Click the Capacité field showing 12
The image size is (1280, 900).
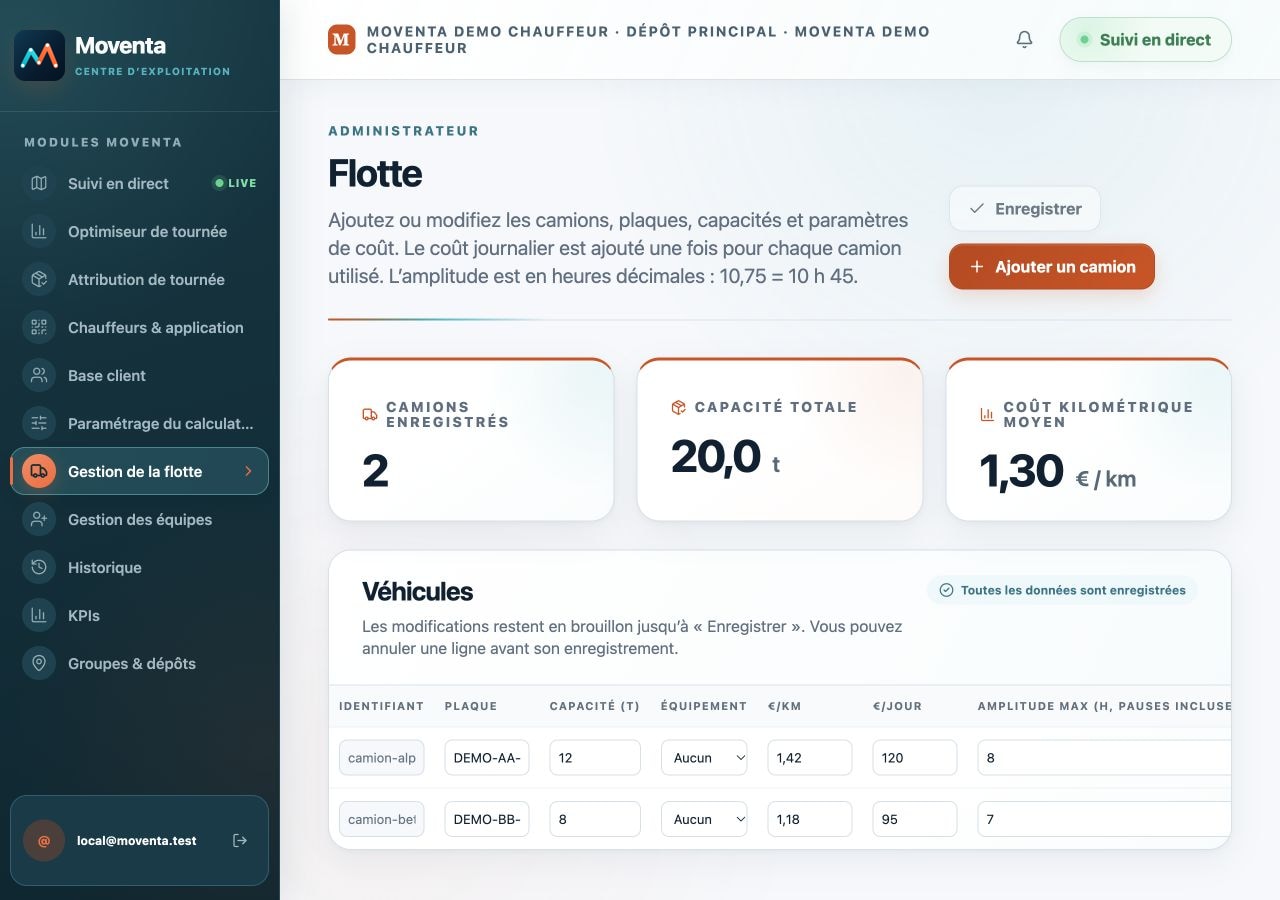595,758
